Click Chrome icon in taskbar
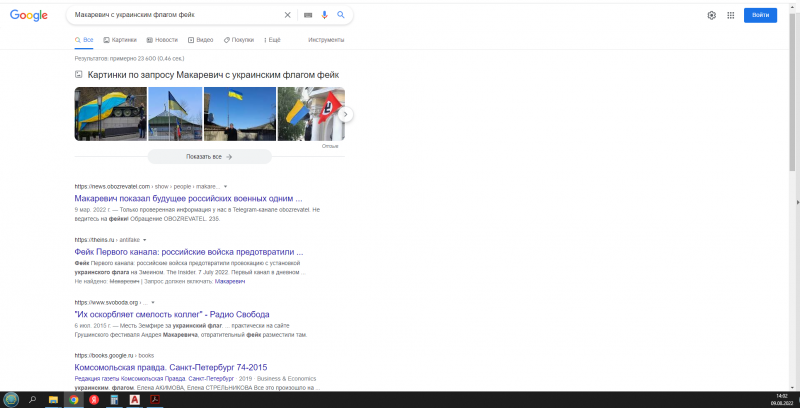 coord(73,400)
